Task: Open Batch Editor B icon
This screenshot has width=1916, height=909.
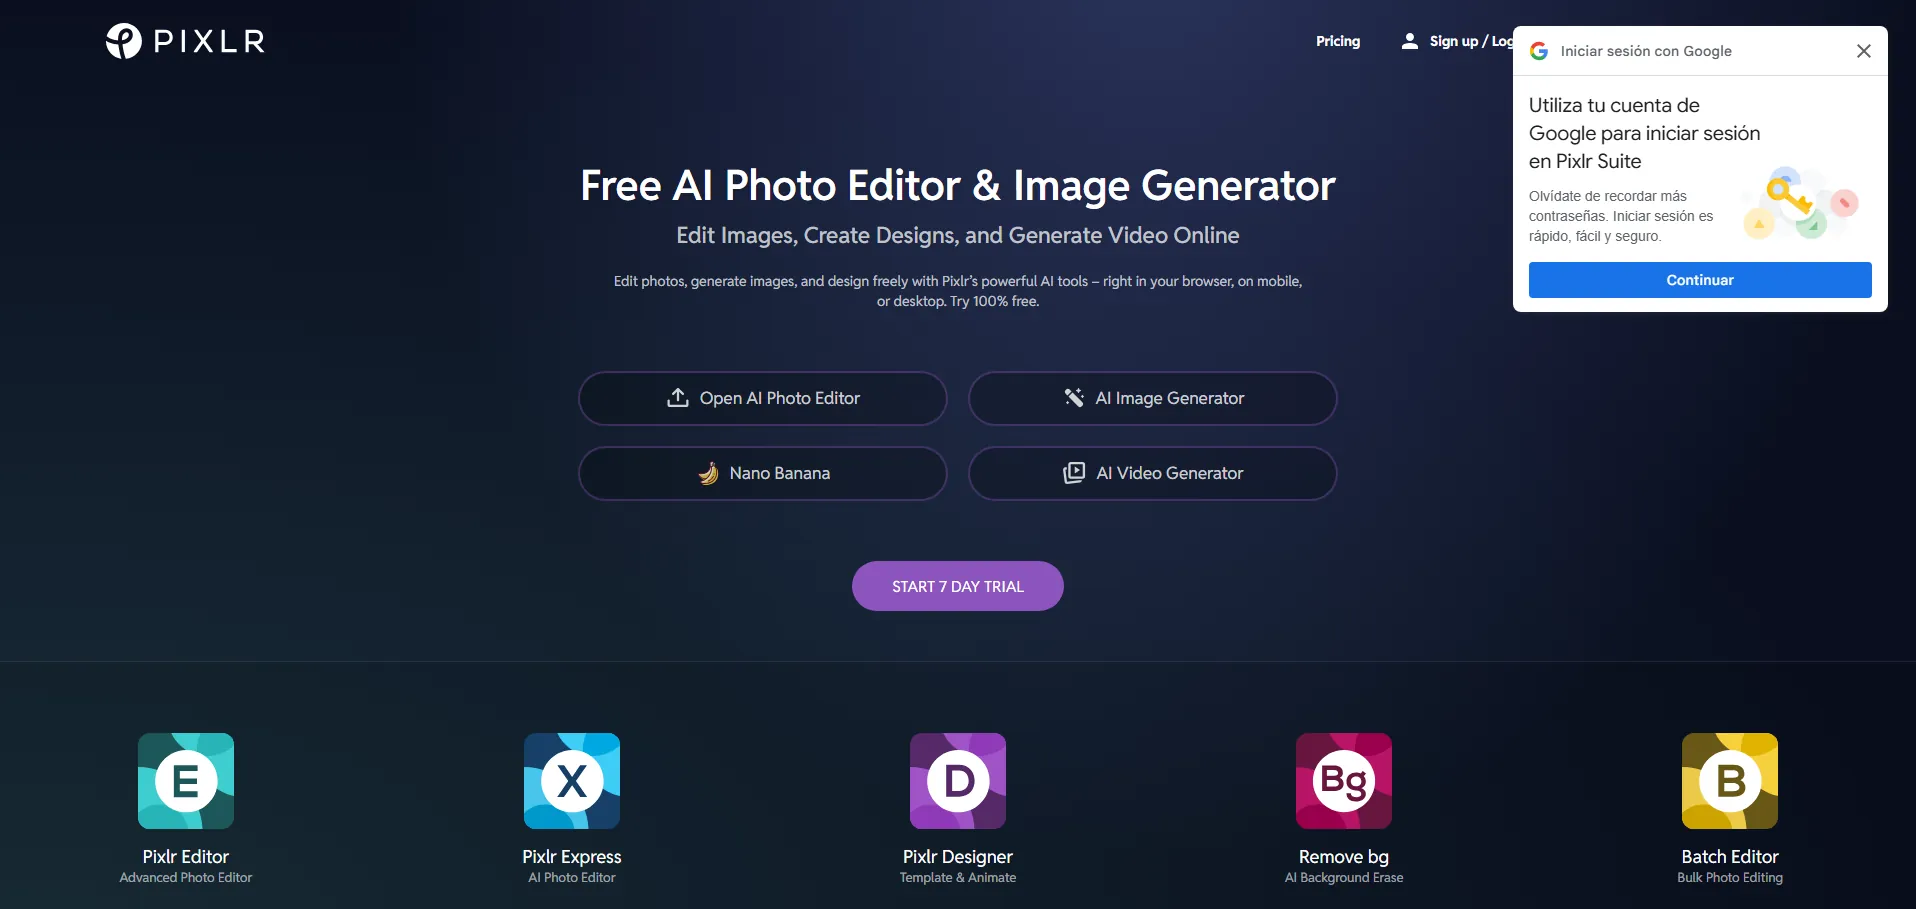Action: pos(1730,781)
